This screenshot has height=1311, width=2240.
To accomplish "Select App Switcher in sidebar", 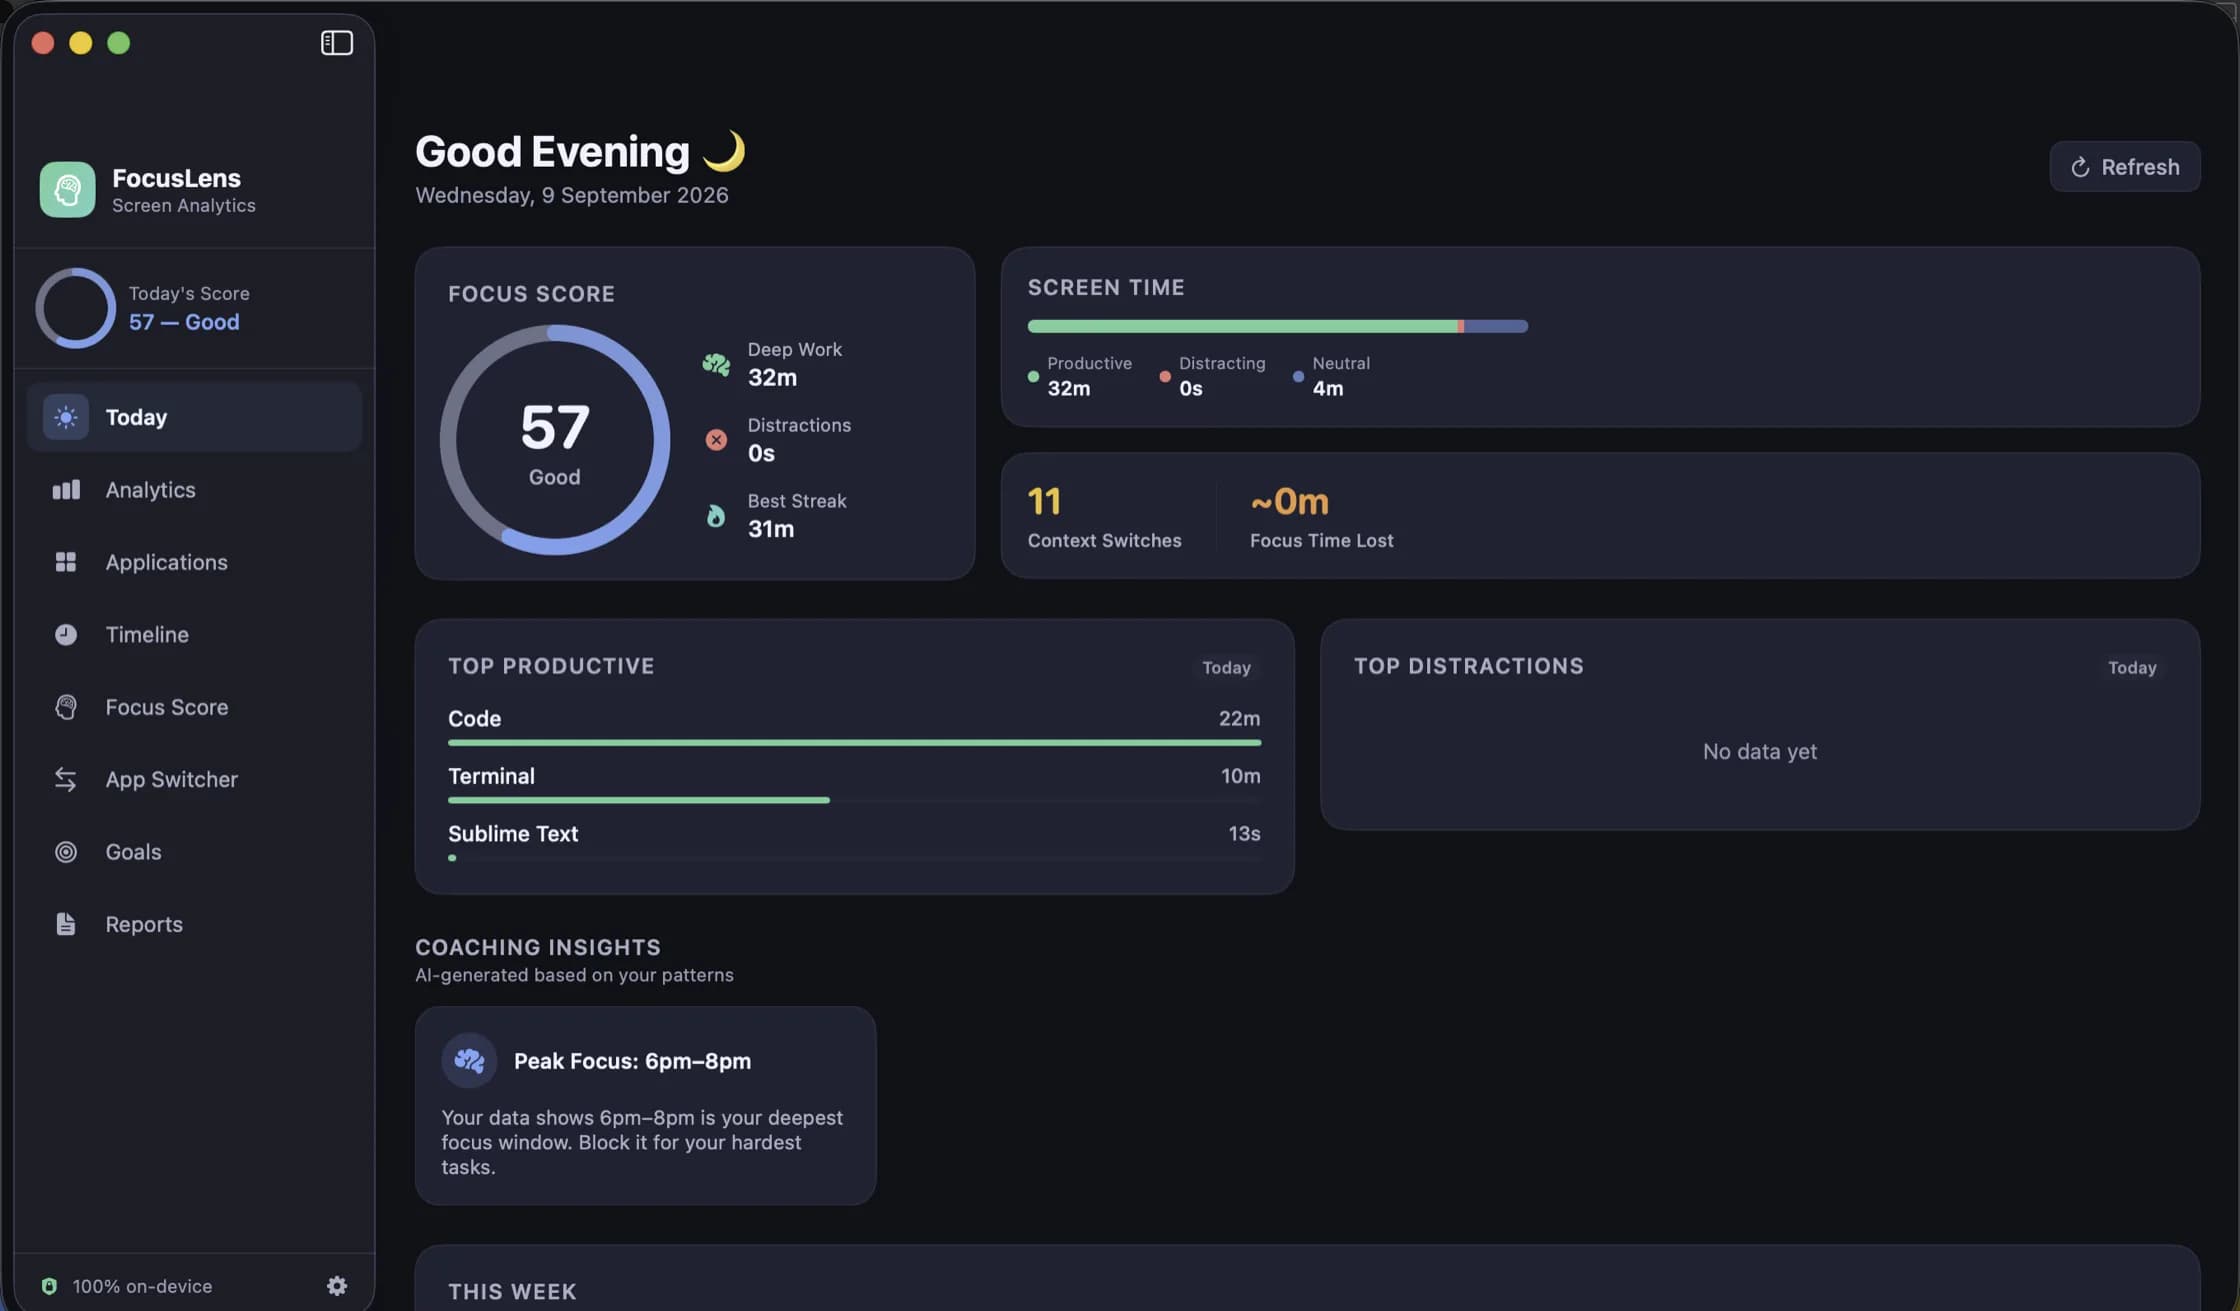I will (194, 780).
